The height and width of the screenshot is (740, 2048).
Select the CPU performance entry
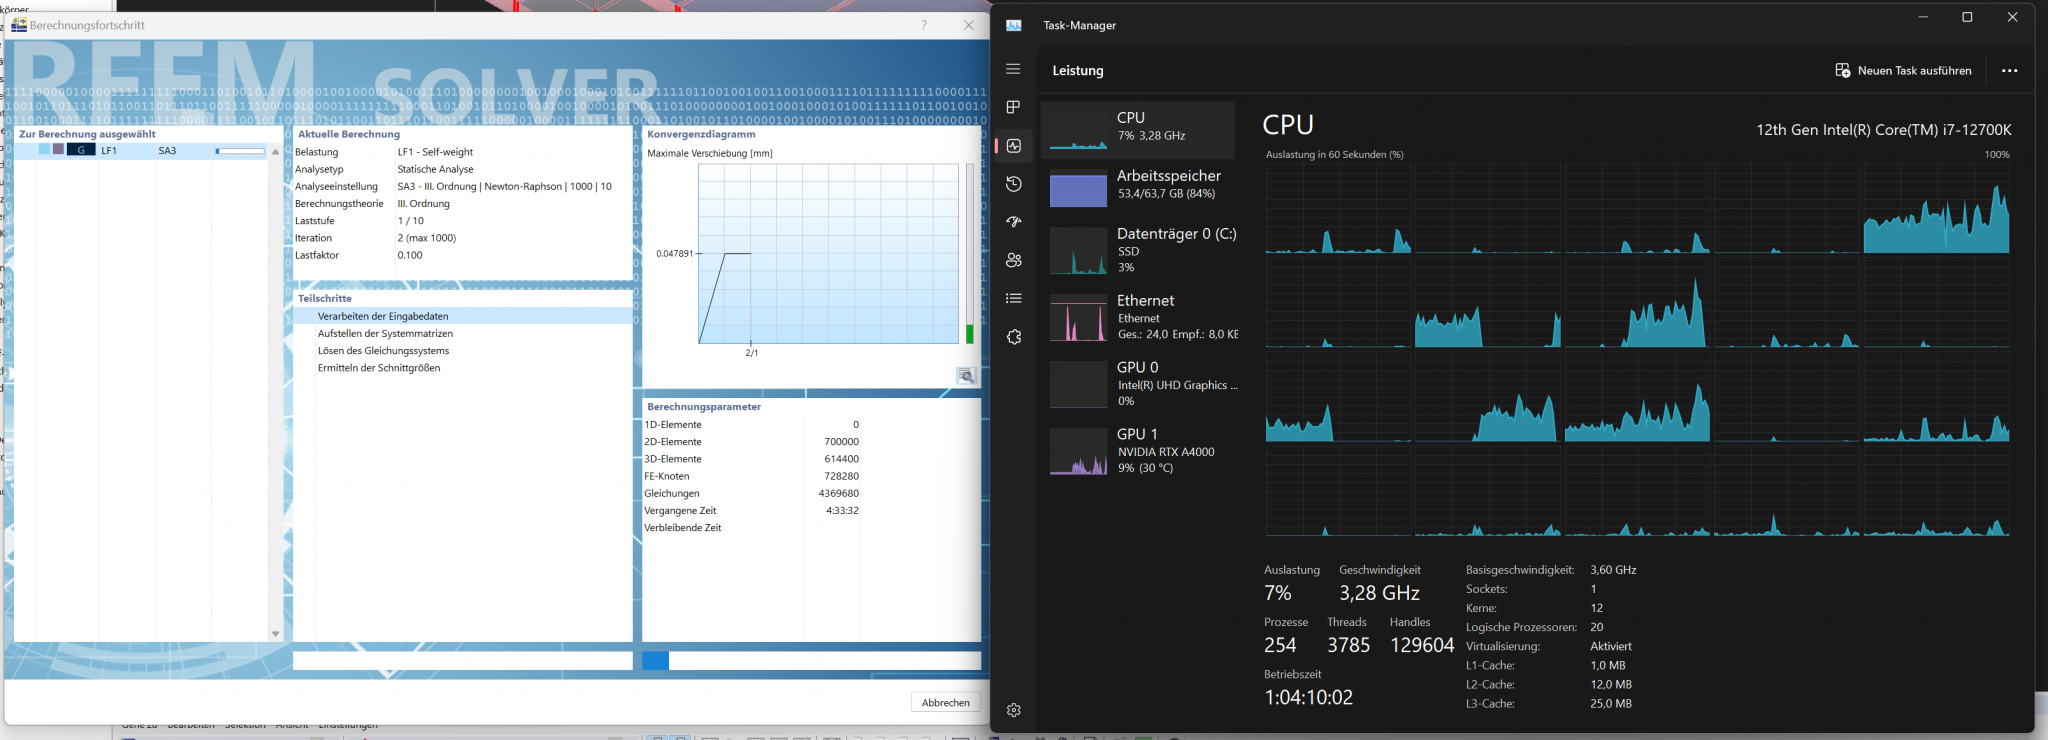click(x=1138, y=129)
